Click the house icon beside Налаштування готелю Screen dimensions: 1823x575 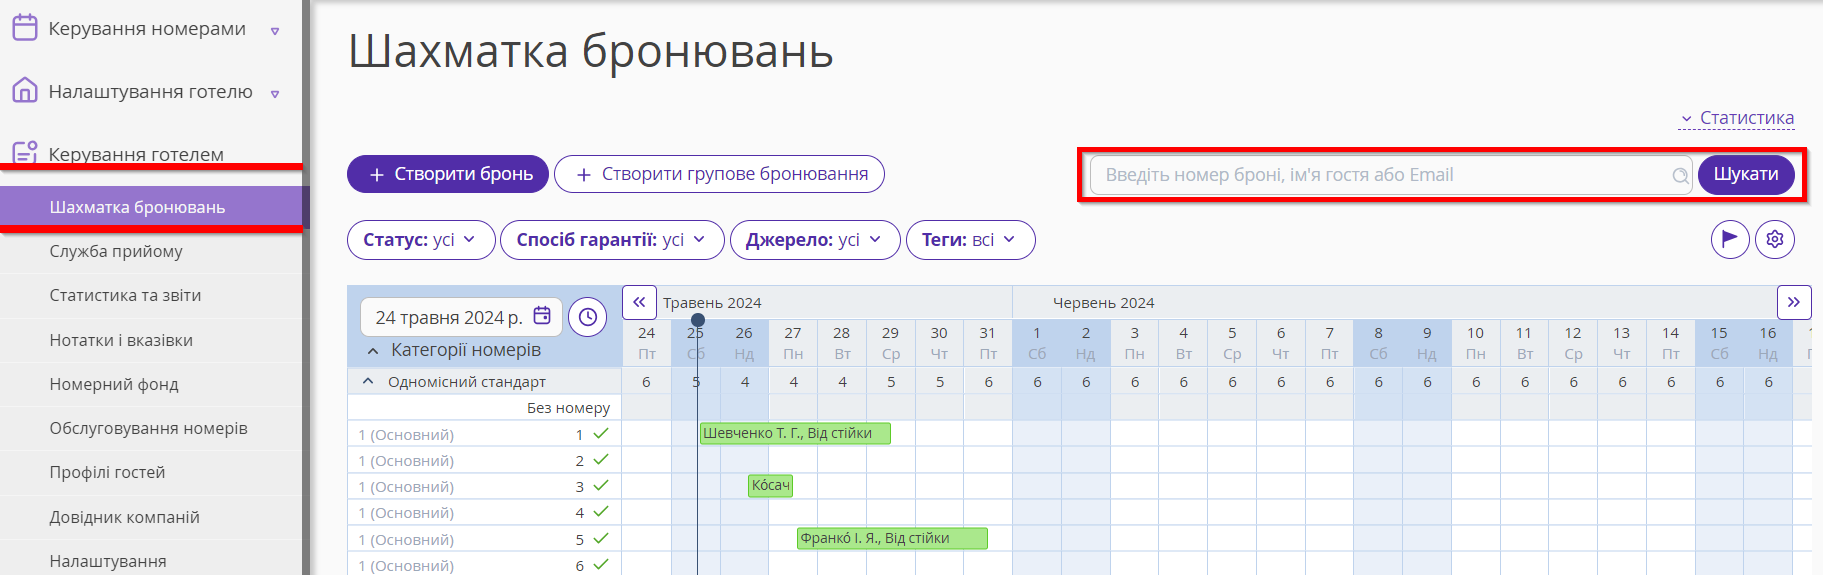(25, 91)
